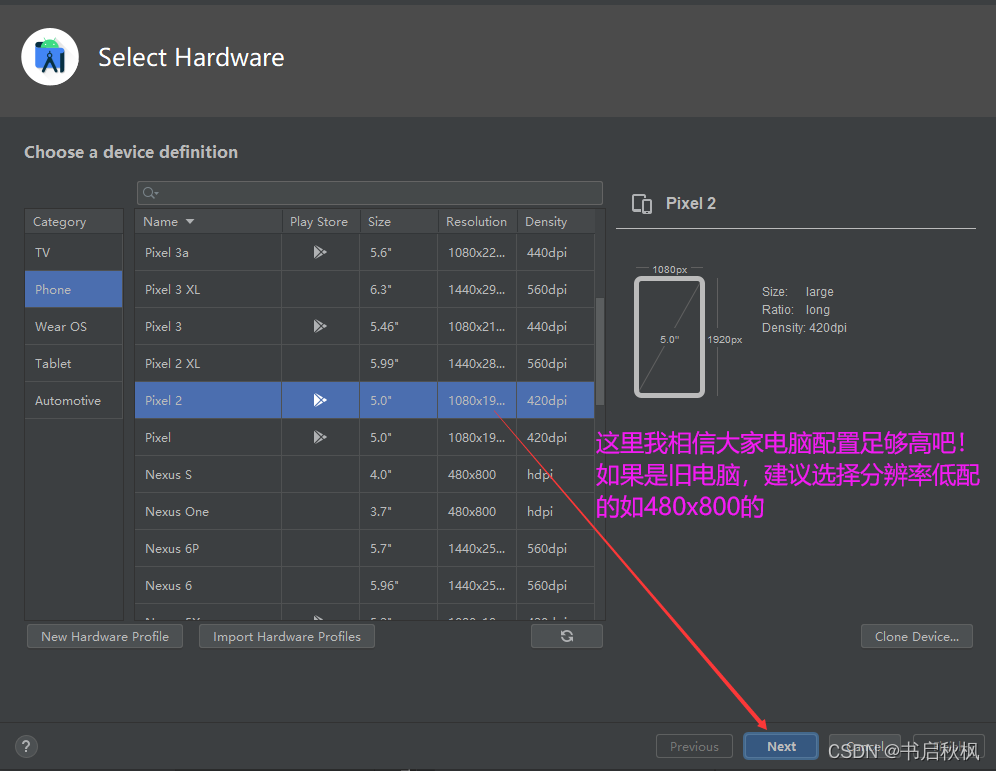Image resolution: width=996 pixels, height=771 pixels.
Task: Select the Tablet category
Action: (x=74, y=363)
